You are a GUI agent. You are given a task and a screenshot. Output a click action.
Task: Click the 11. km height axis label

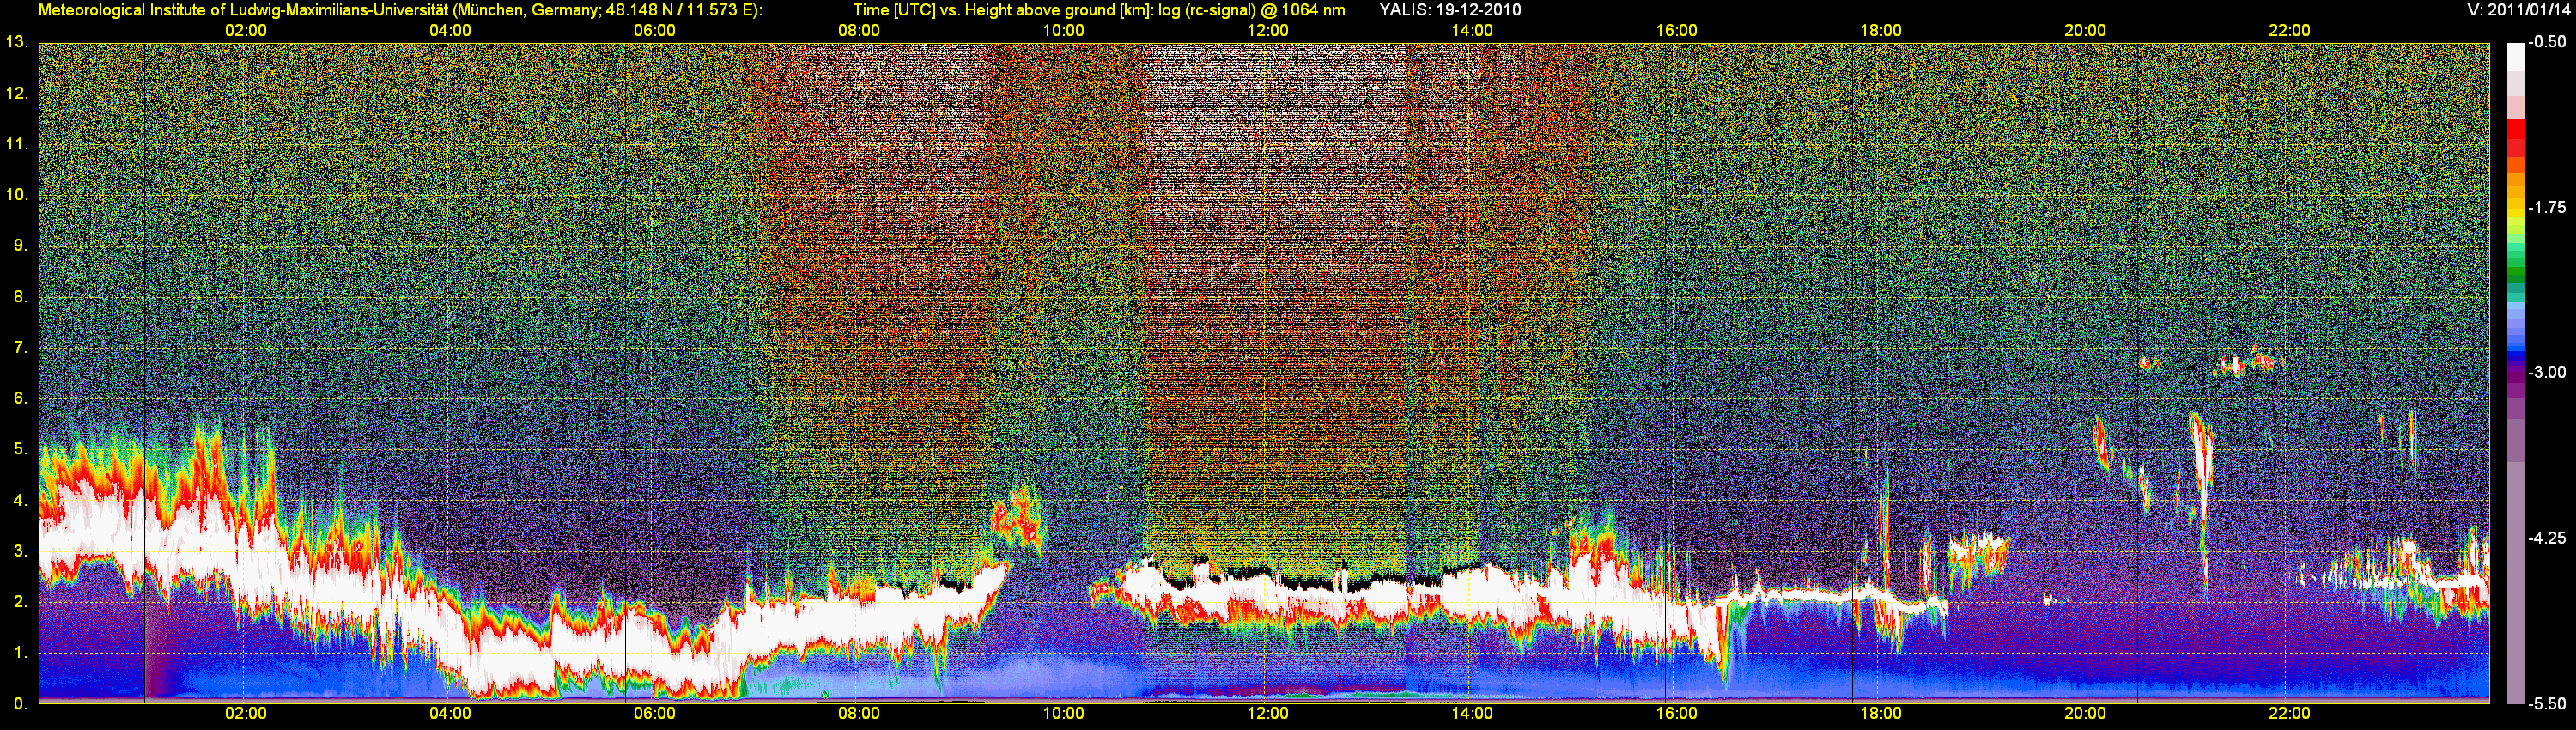click(x=16, y=145)
